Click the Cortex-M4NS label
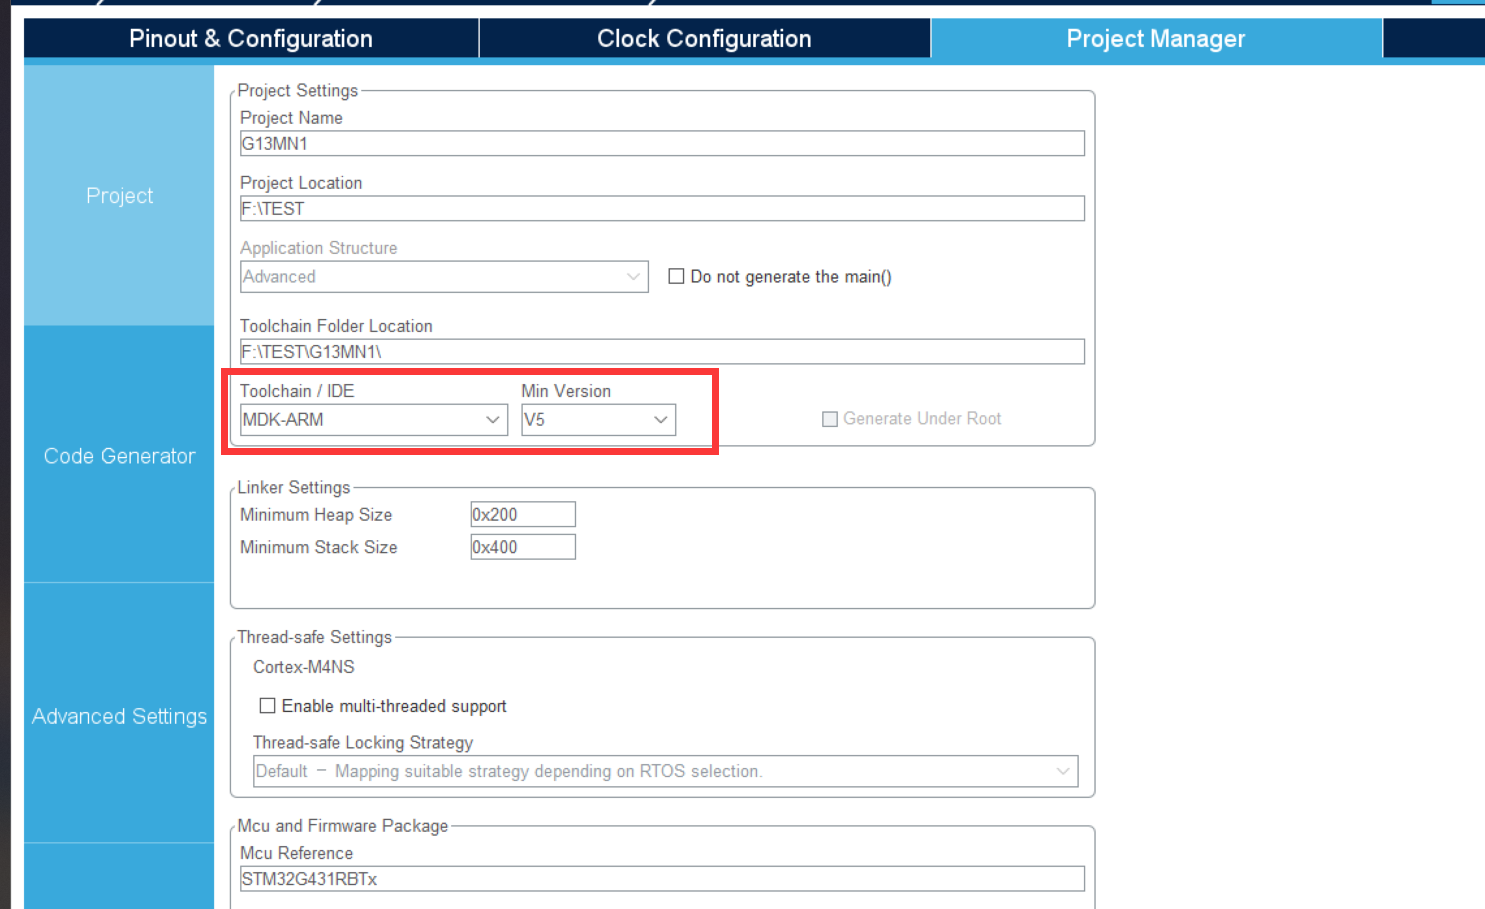Viewport: 1485px width, 909px height. pyautogui.click(x=304, y=667)
